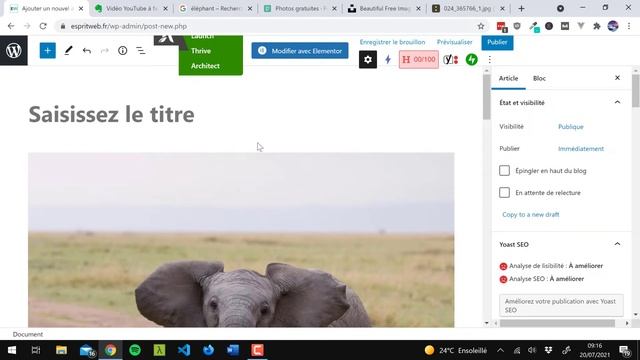Open File Explorer from taskbar
640x360 pixels.
tap(61, 350)
